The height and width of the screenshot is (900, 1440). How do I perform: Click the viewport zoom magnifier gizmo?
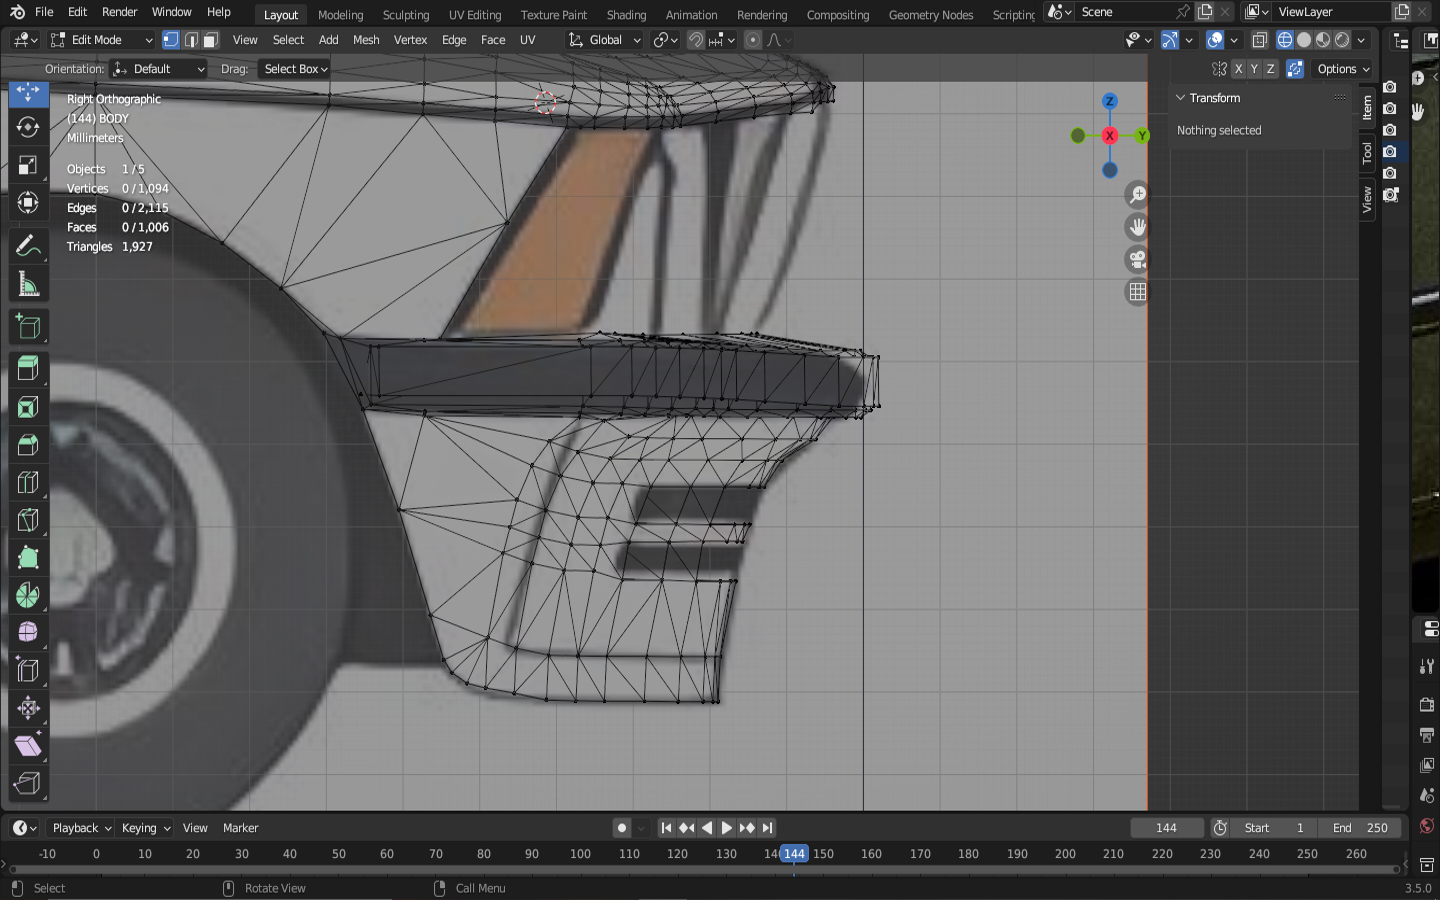pyautogui.click(x=1138, y=195)
